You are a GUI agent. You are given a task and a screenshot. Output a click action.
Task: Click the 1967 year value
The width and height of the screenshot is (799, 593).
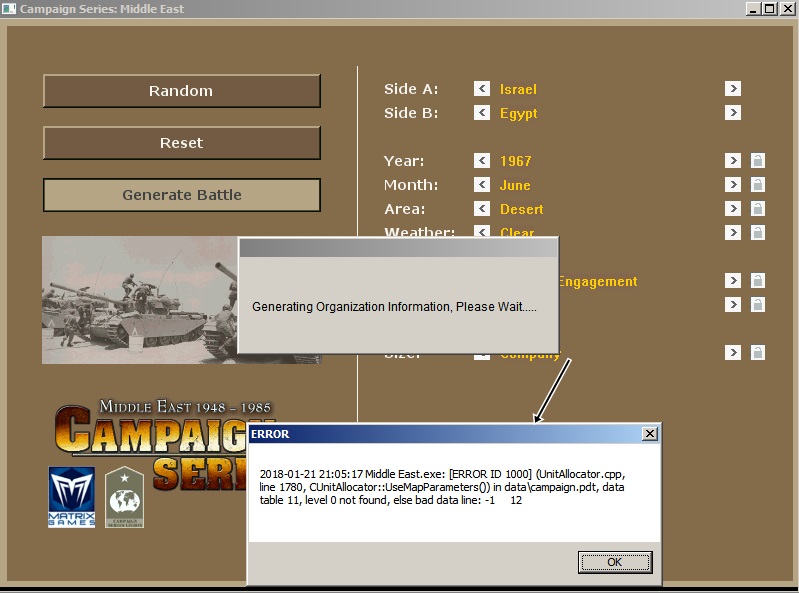coord(516,161)
